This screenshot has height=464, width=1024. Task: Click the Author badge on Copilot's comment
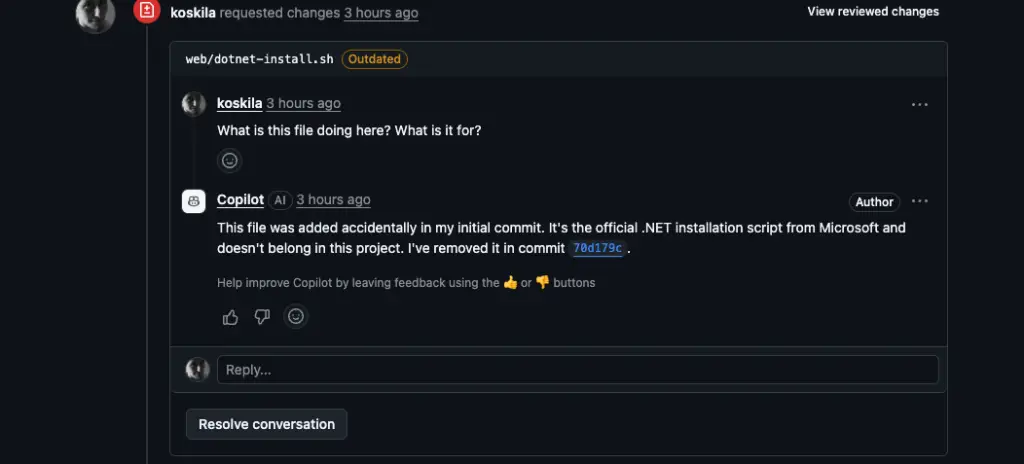(873, 202)
